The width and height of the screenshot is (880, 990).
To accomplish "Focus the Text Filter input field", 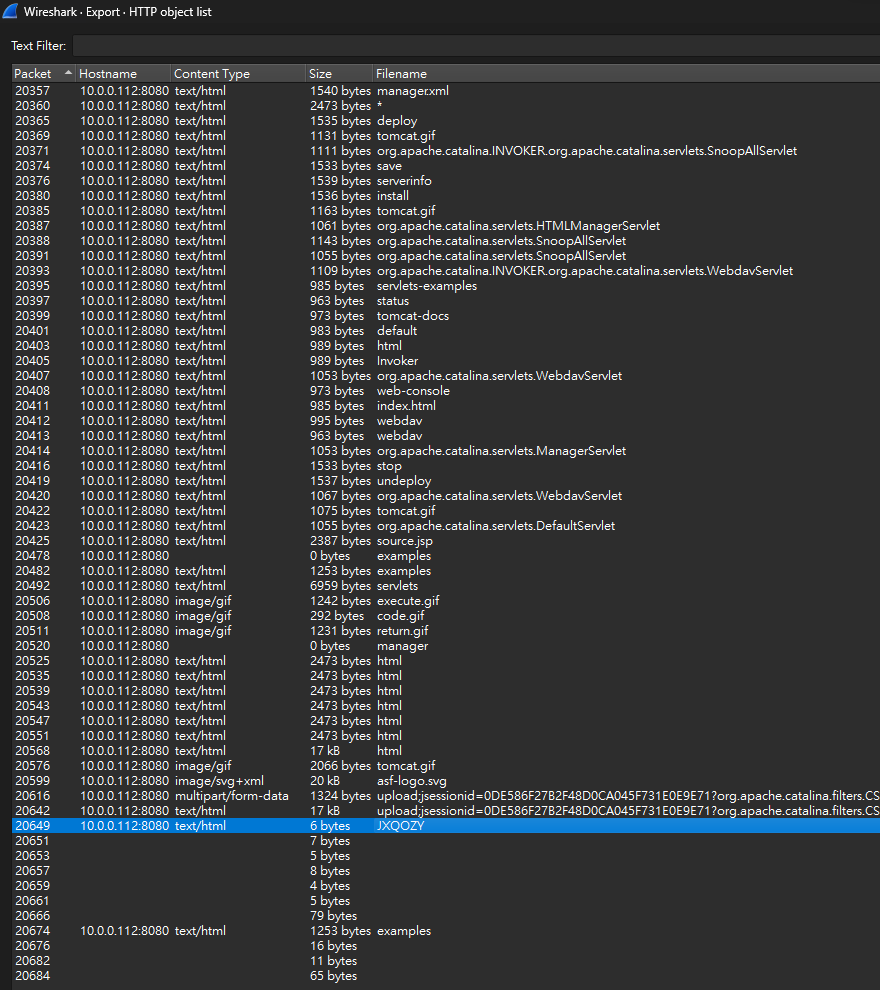I will coord(476,46).
